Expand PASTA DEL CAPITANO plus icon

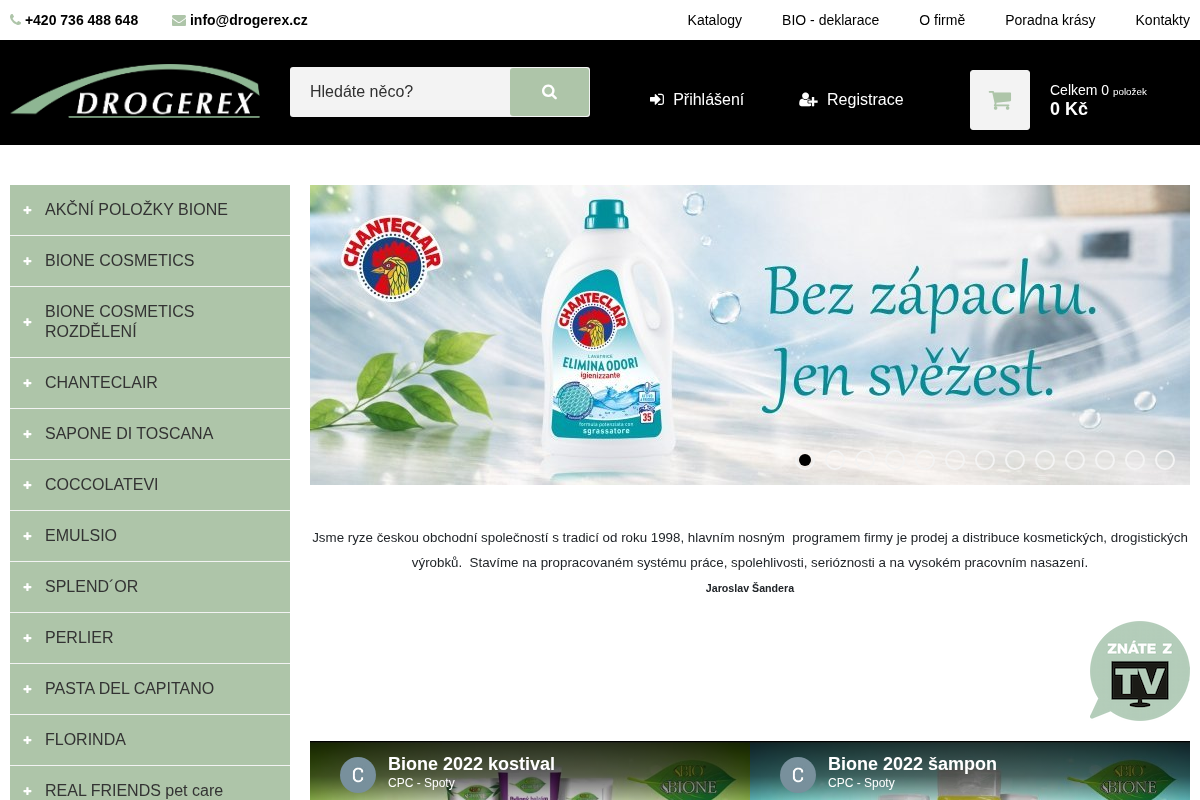tap(27, 689)
